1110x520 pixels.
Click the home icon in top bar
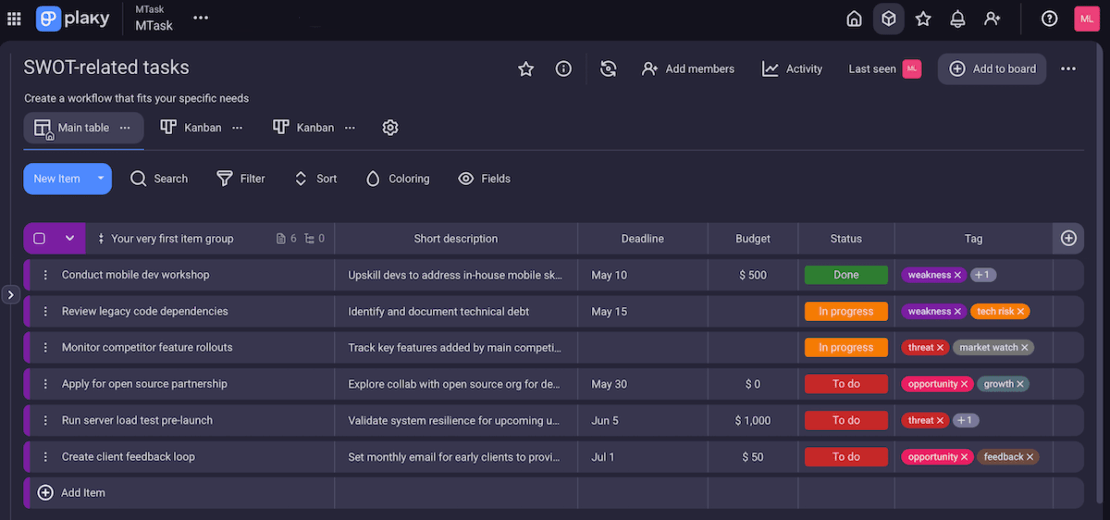tap(854, 18)
